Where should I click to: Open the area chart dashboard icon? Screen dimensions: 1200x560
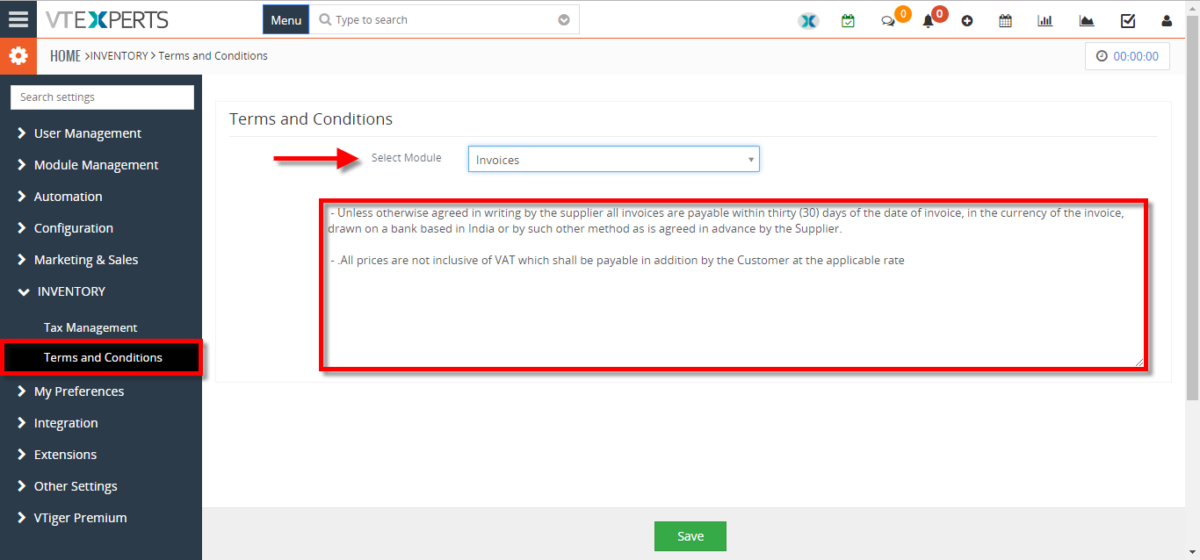tap(1086, 21)
